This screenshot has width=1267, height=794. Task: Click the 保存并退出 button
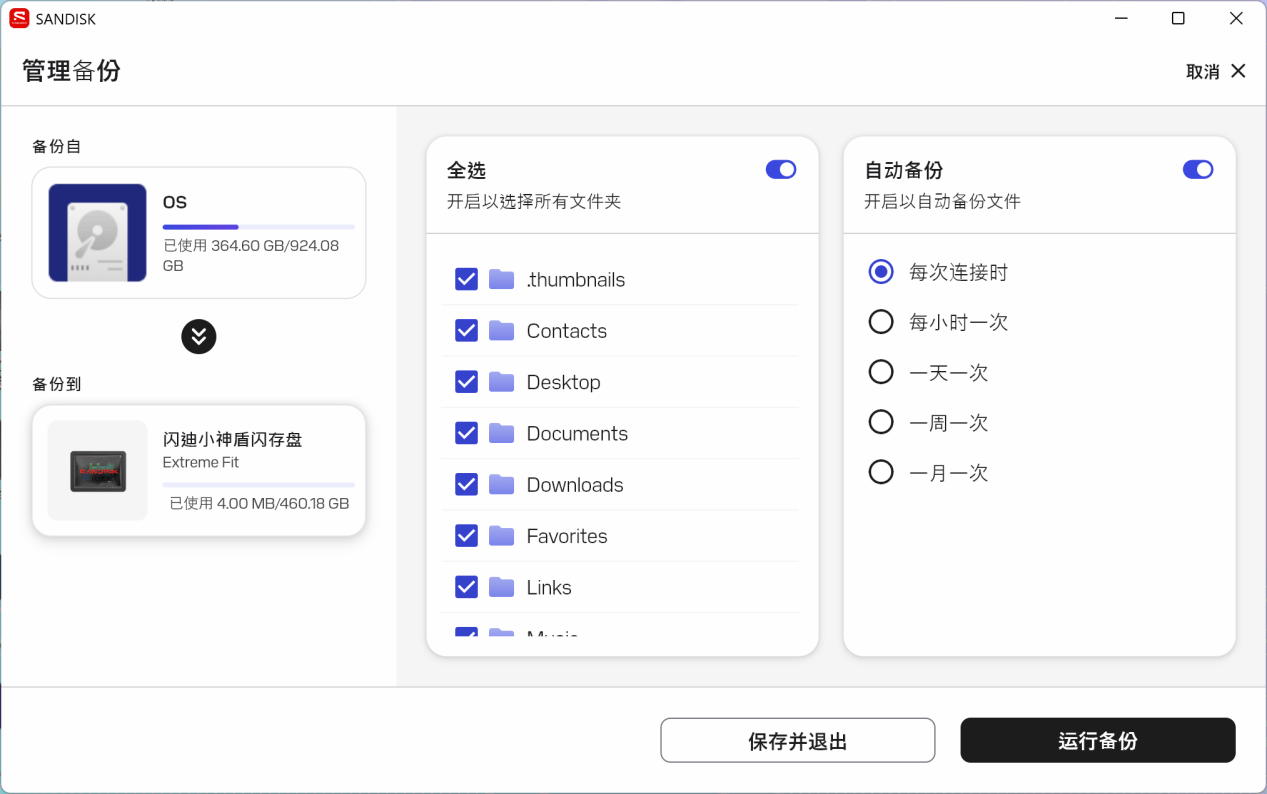(x=797, y=741)
